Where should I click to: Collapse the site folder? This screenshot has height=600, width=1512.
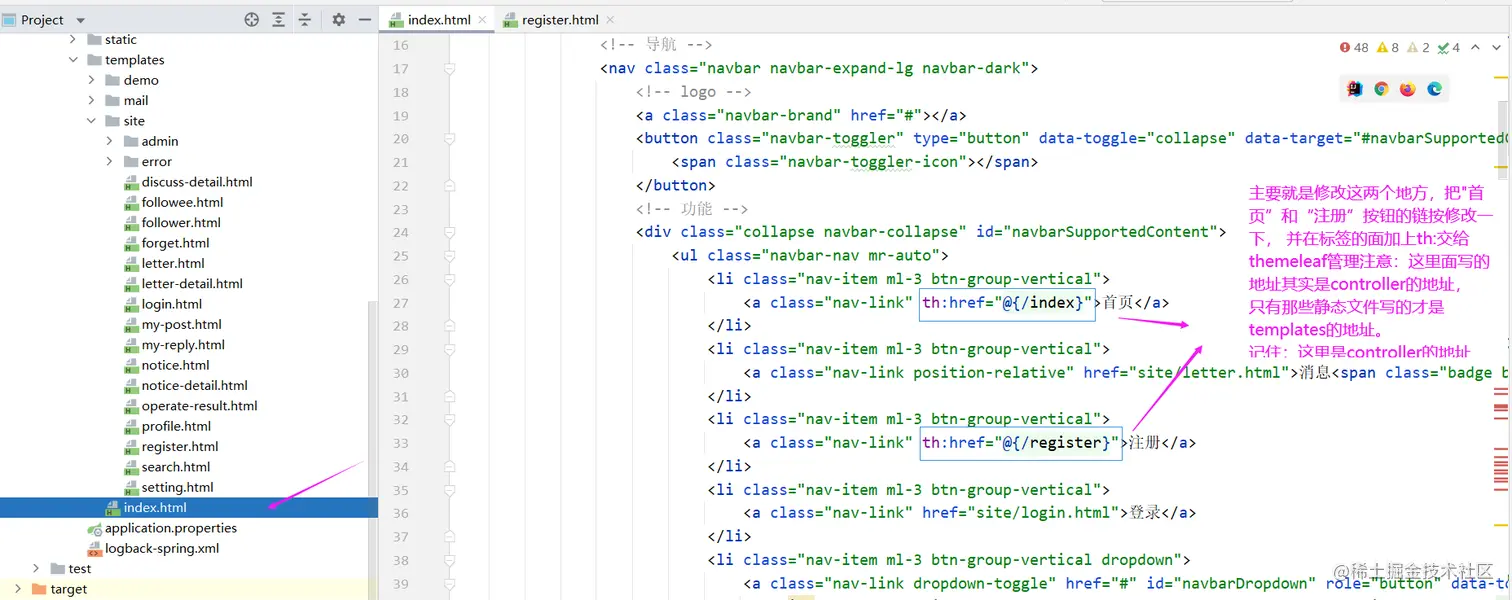(x=91, y=121)
